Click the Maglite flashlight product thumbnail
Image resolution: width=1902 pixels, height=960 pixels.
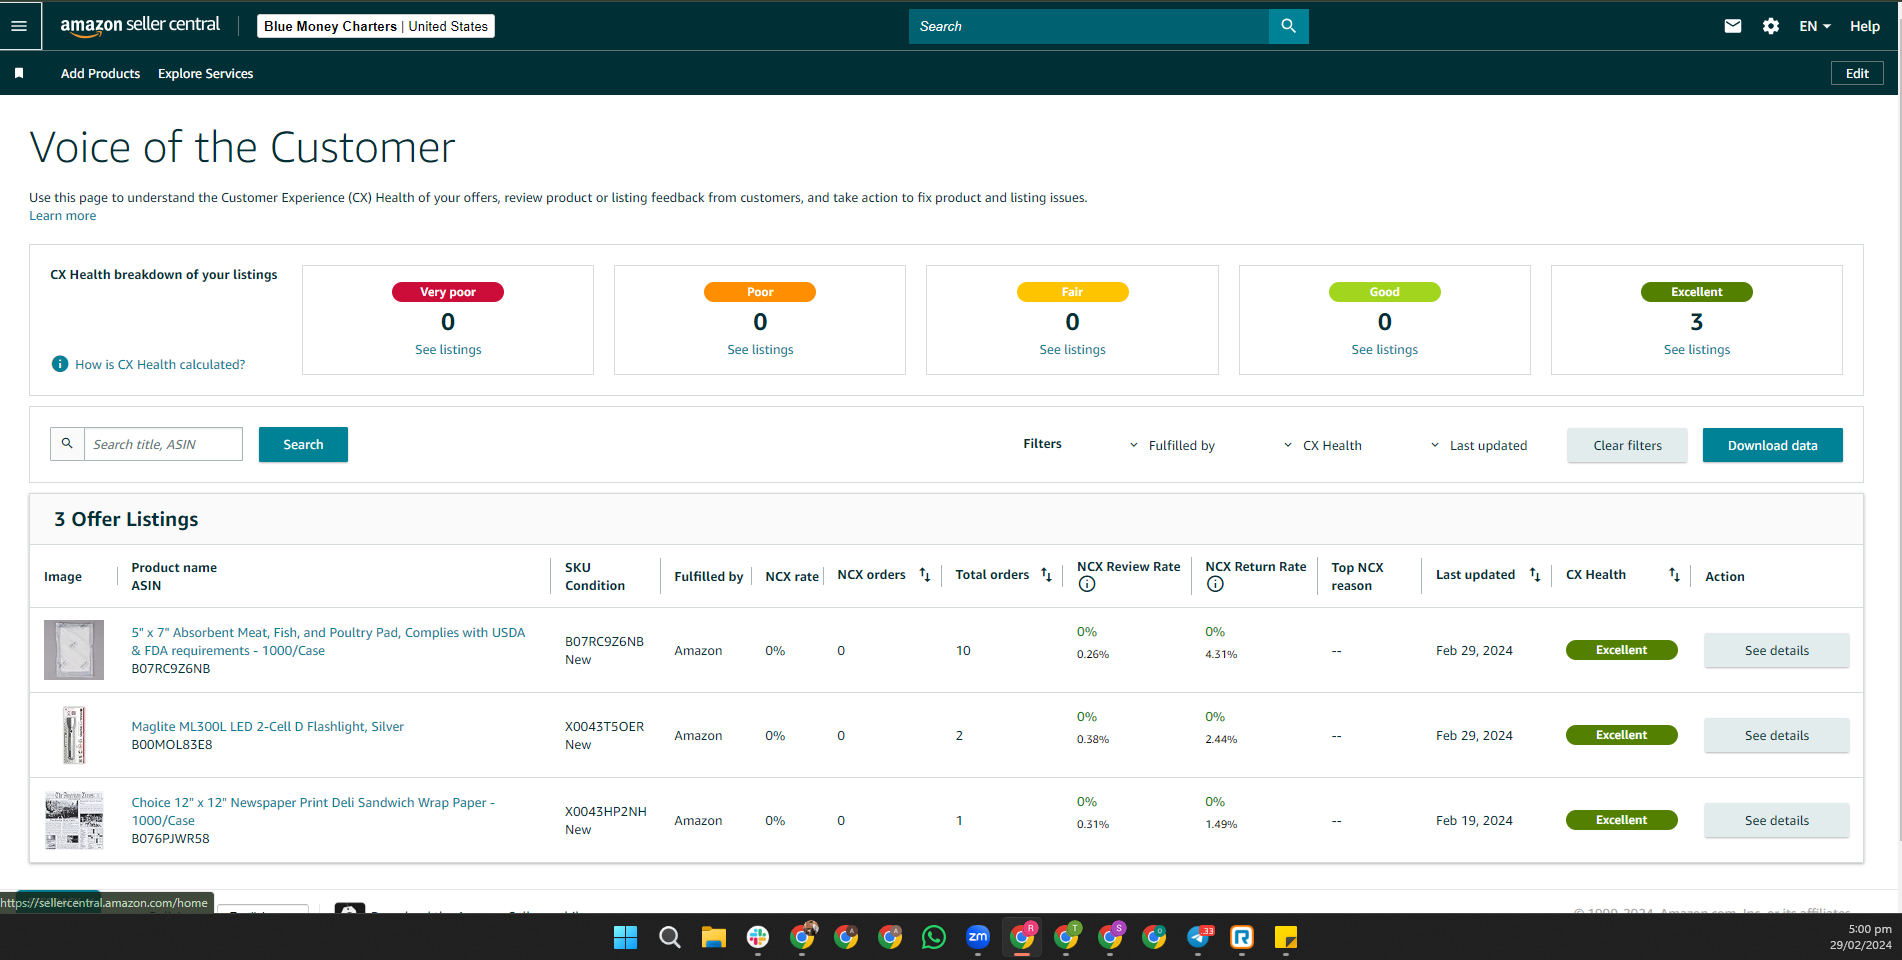click(74, 735)
